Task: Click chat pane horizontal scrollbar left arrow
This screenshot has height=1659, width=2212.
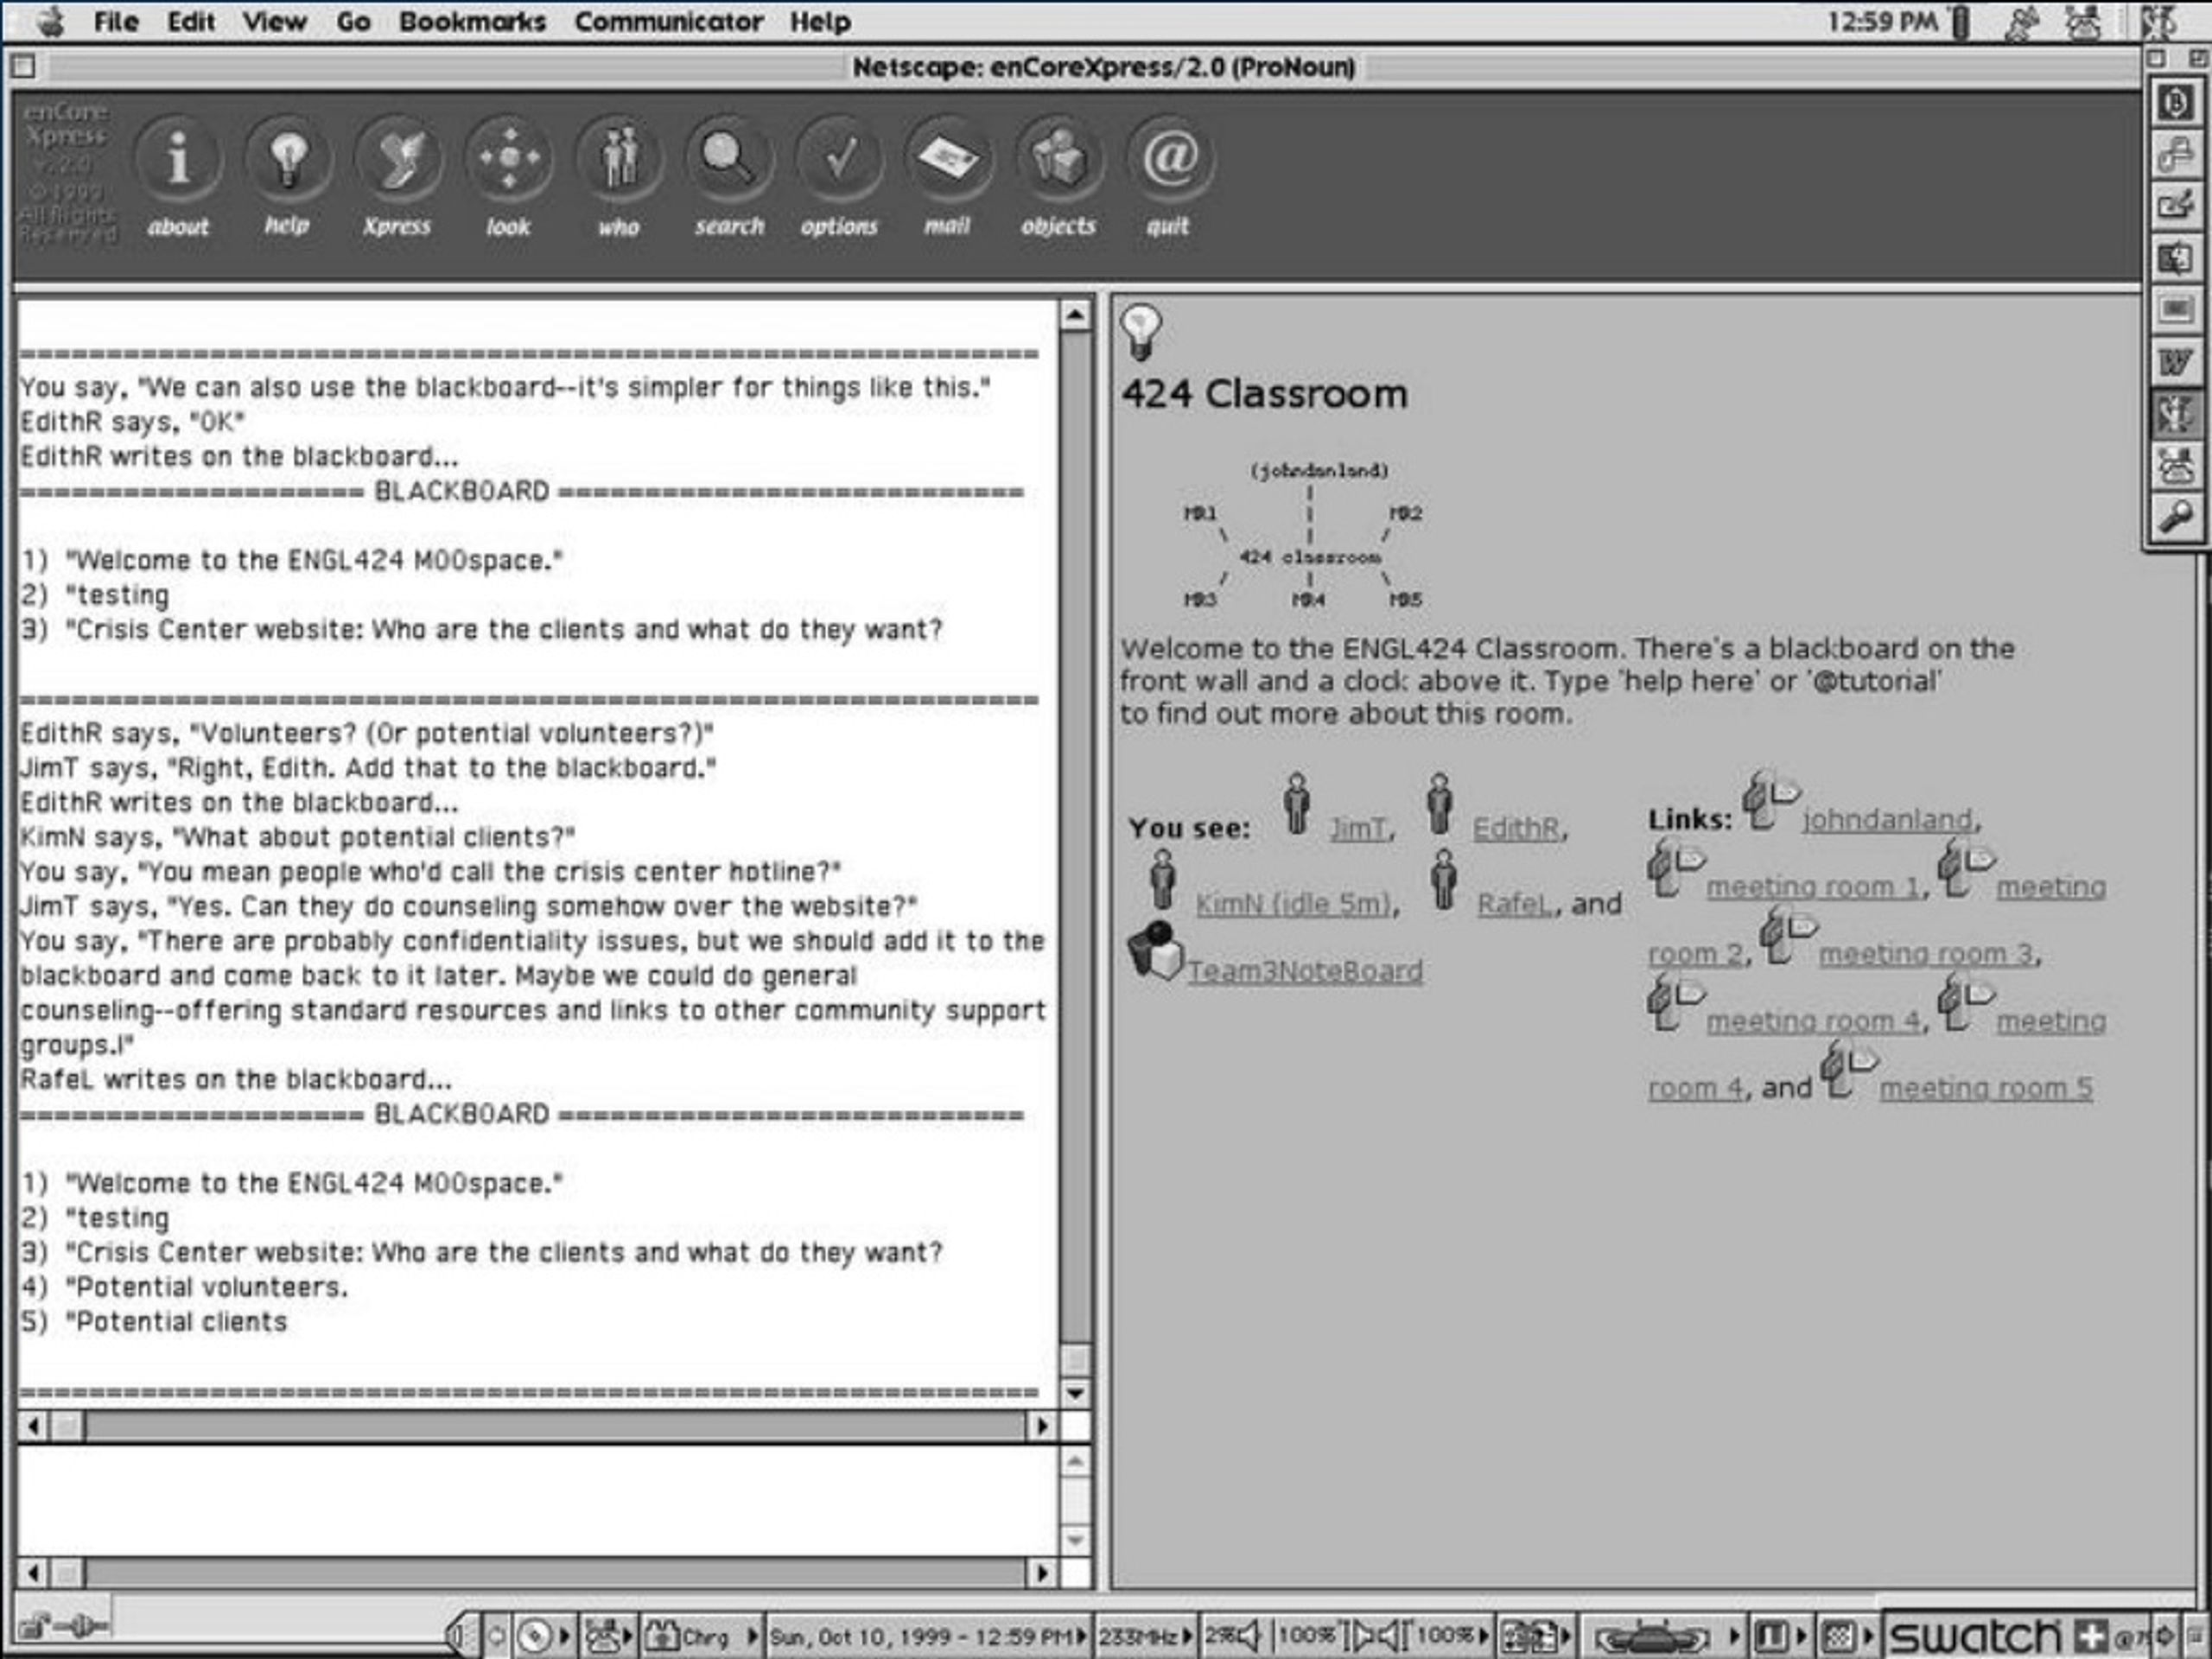Action: (33, 1425)
